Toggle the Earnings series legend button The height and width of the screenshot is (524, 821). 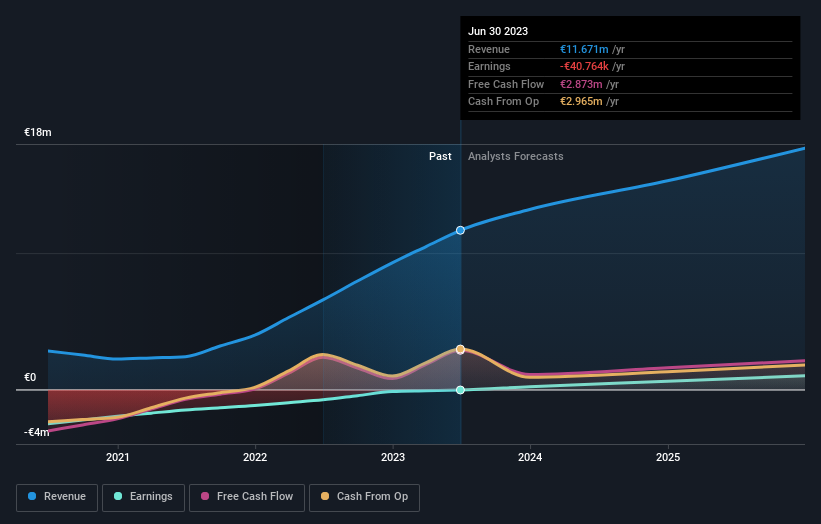tap(143, 497)
